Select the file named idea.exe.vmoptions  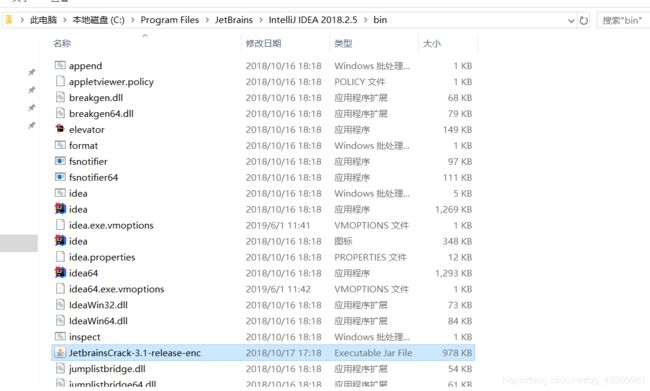click(x=111, y=225)
